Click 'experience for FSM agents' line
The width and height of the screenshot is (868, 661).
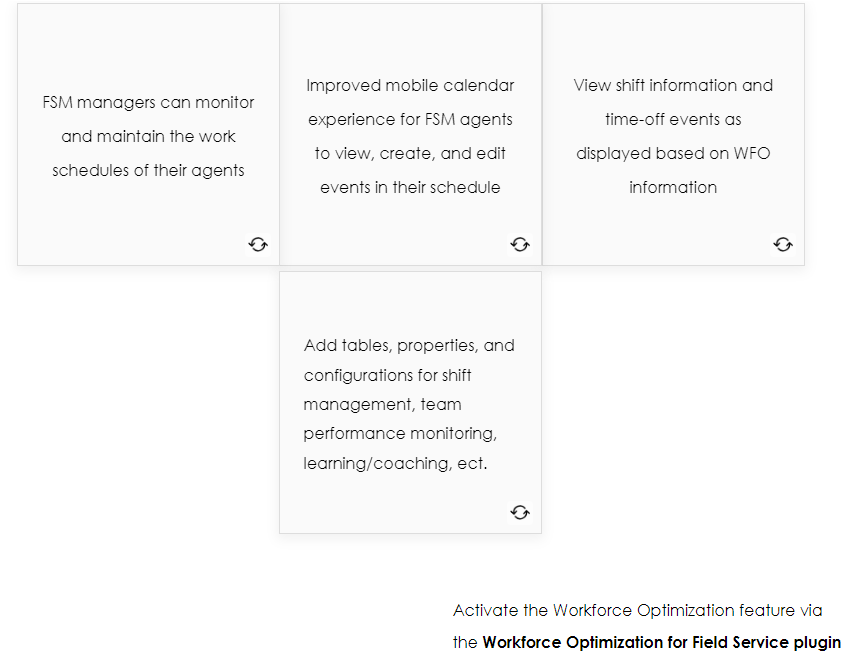[x=410, y=120]
